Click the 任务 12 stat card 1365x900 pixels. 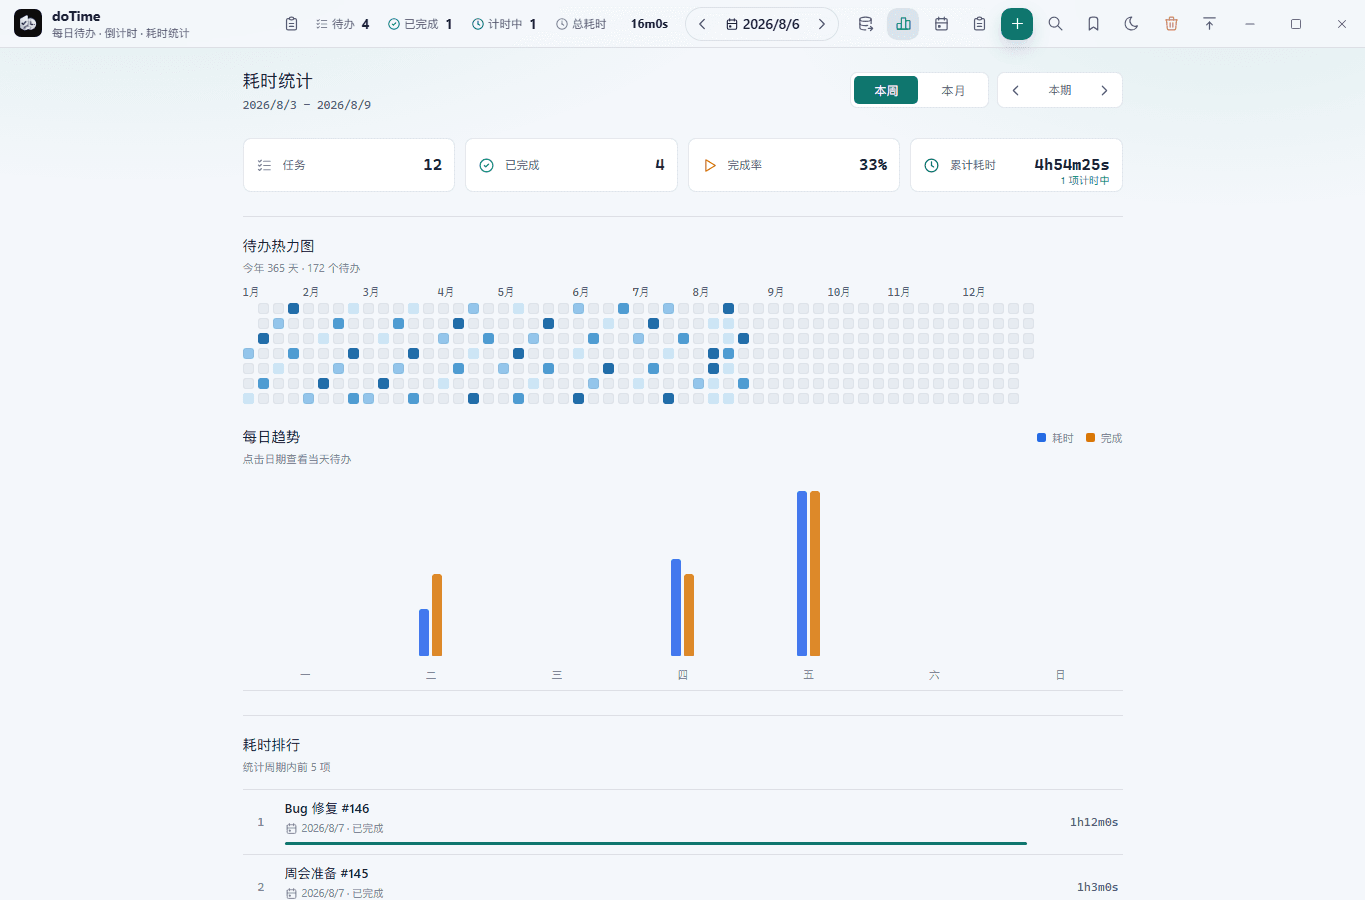[349, 165]
